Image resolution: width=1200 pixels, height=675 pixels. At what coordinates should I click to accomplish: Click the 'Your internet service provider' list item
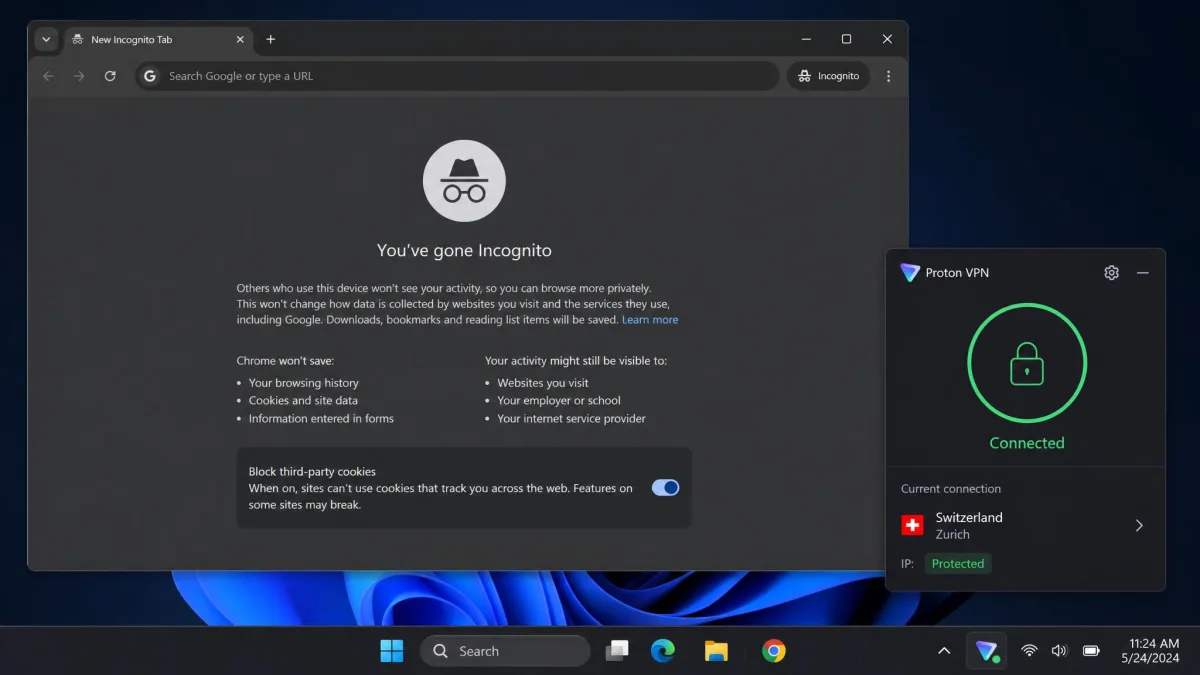(571, 419)
